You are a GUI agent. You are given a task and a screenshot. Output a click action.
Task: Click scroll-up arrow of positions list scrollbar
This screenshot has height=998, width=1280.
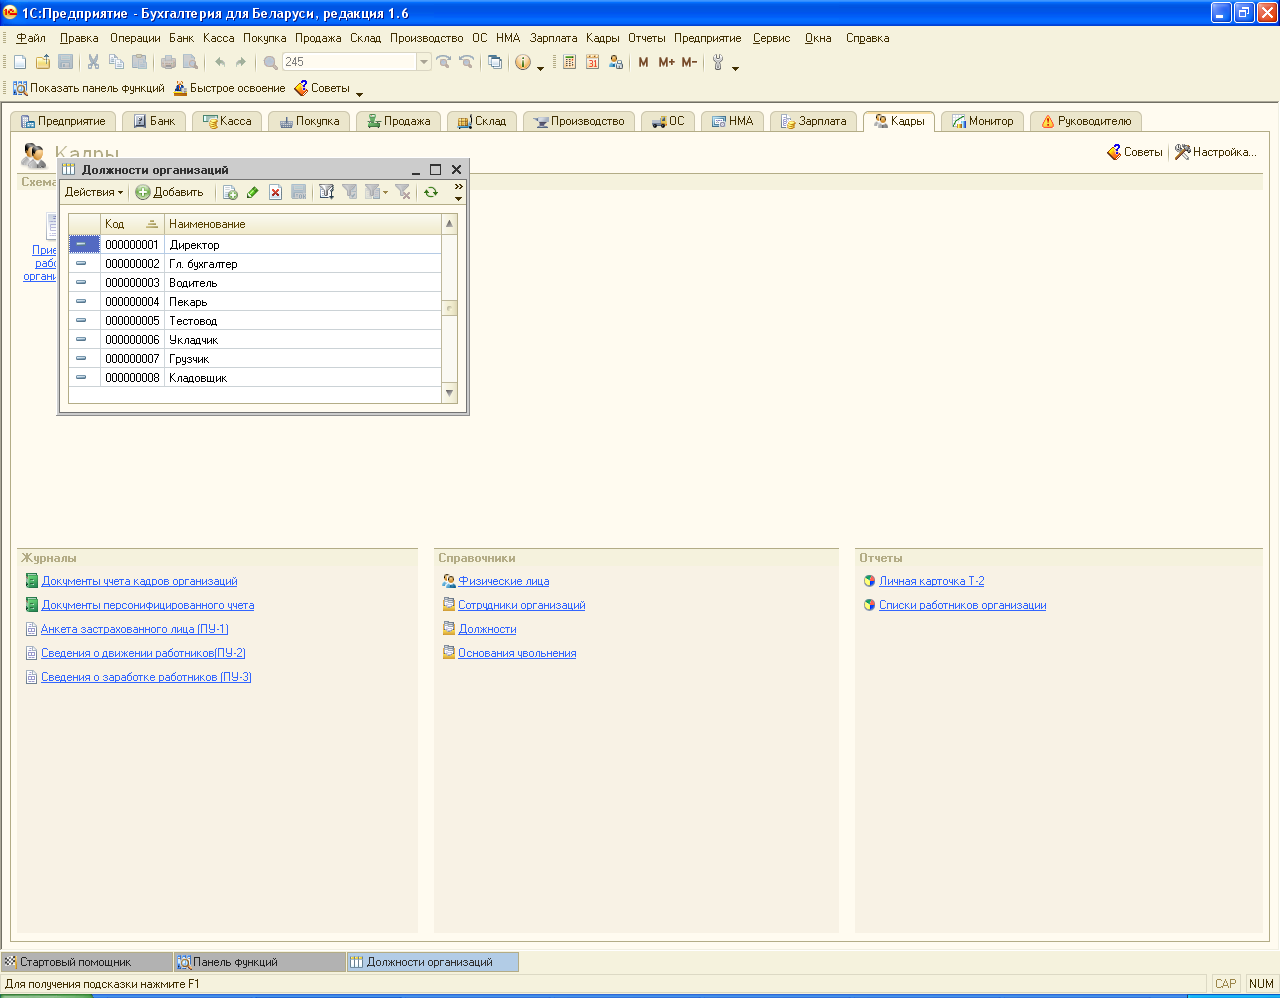449,224
